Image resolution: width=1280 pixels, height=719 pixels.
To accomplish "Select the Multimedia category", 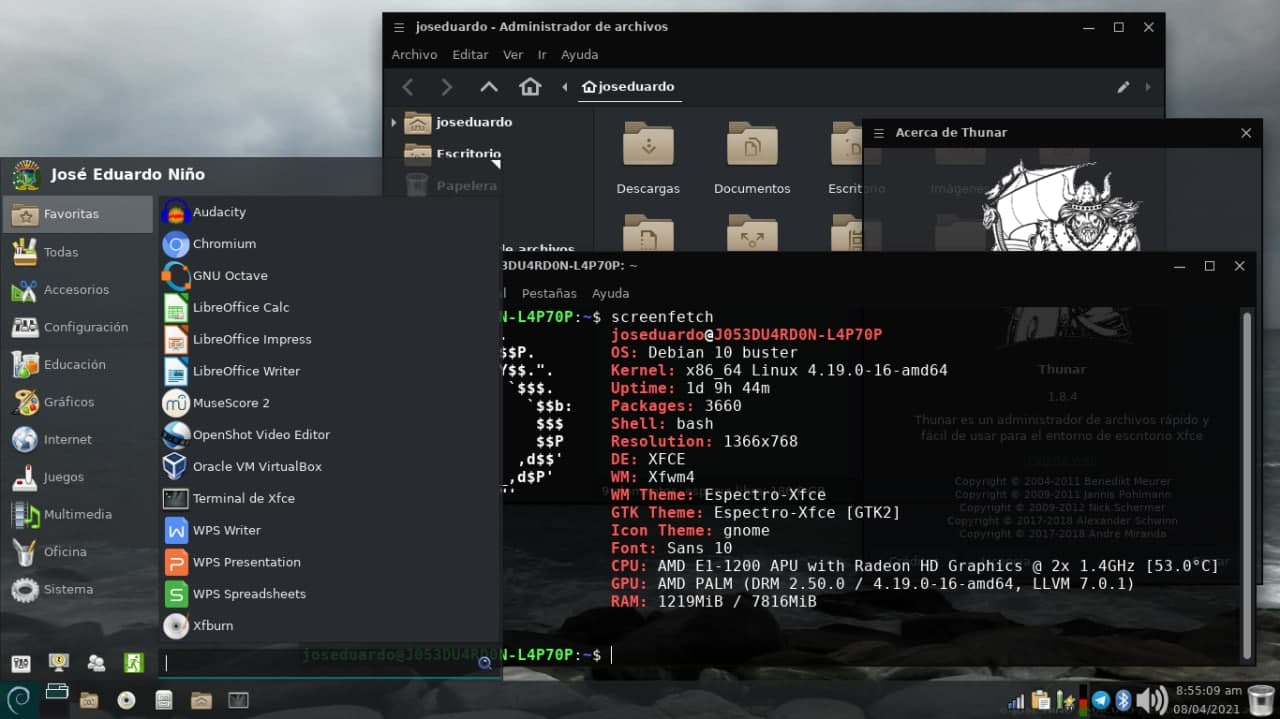I will 77,515.
